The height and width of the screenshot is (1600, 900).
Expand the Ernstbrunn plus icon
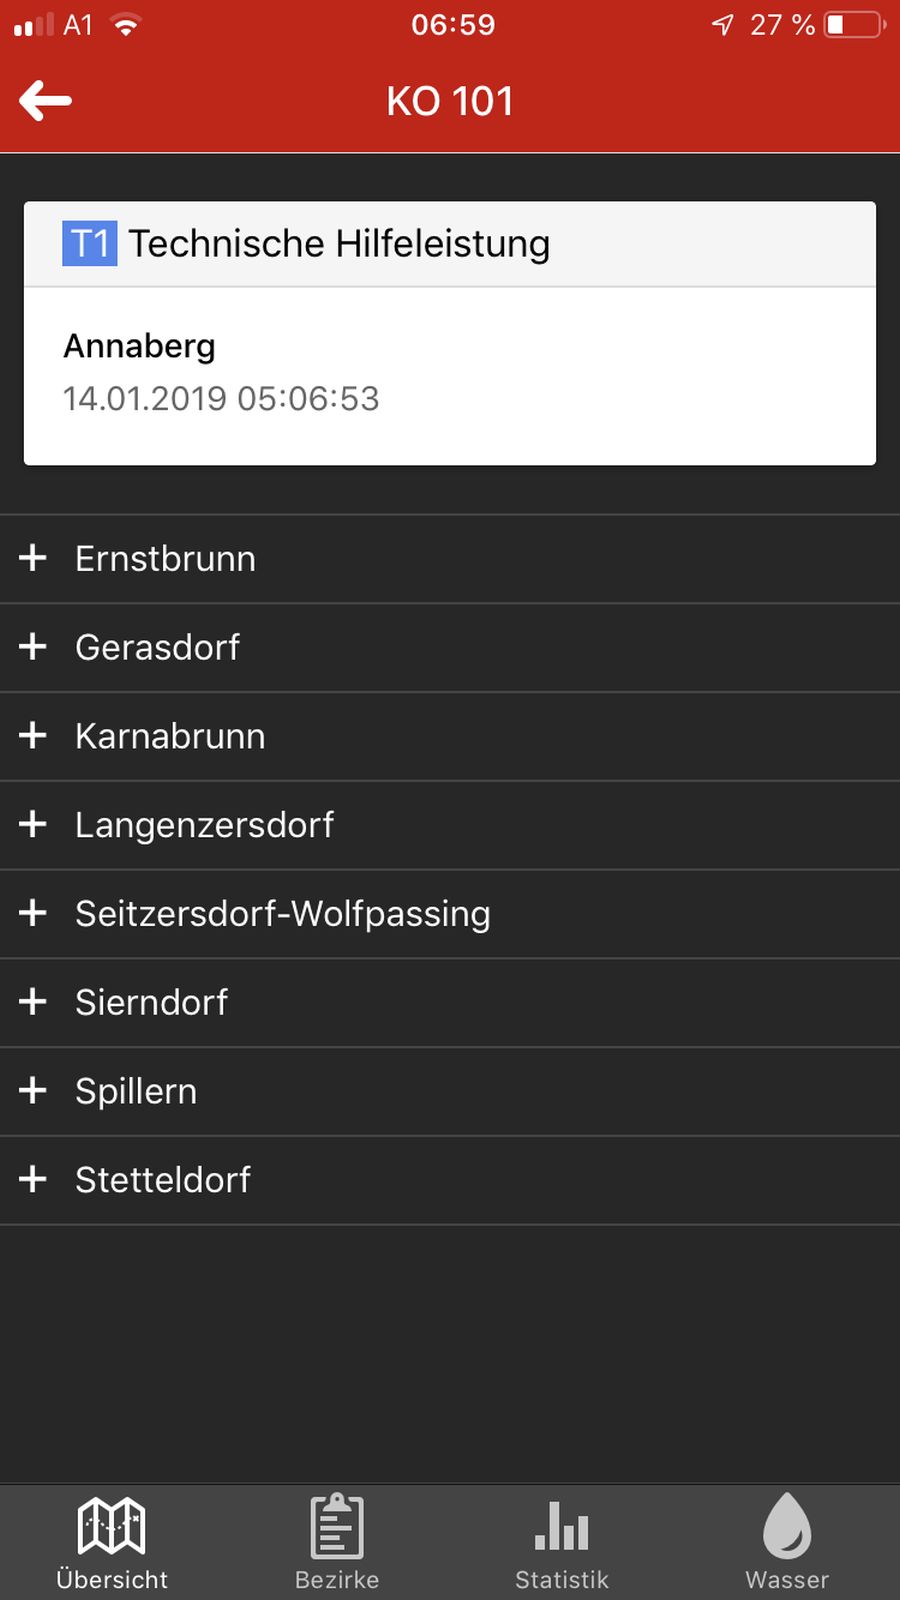33,558
